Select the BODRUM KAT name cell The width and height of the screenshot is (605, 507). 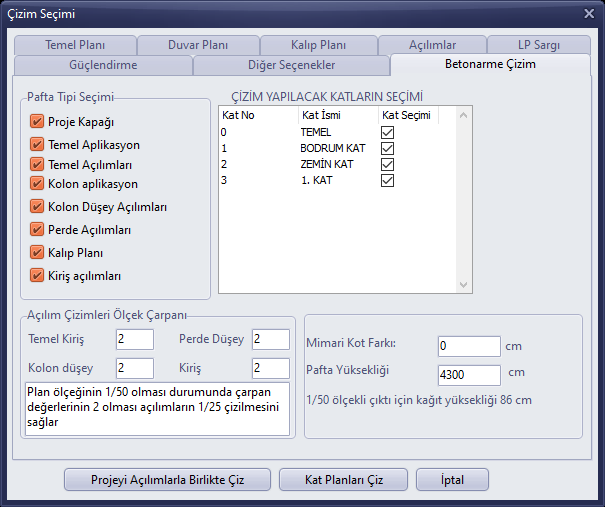pyautogui.click(x=333, y=149)
